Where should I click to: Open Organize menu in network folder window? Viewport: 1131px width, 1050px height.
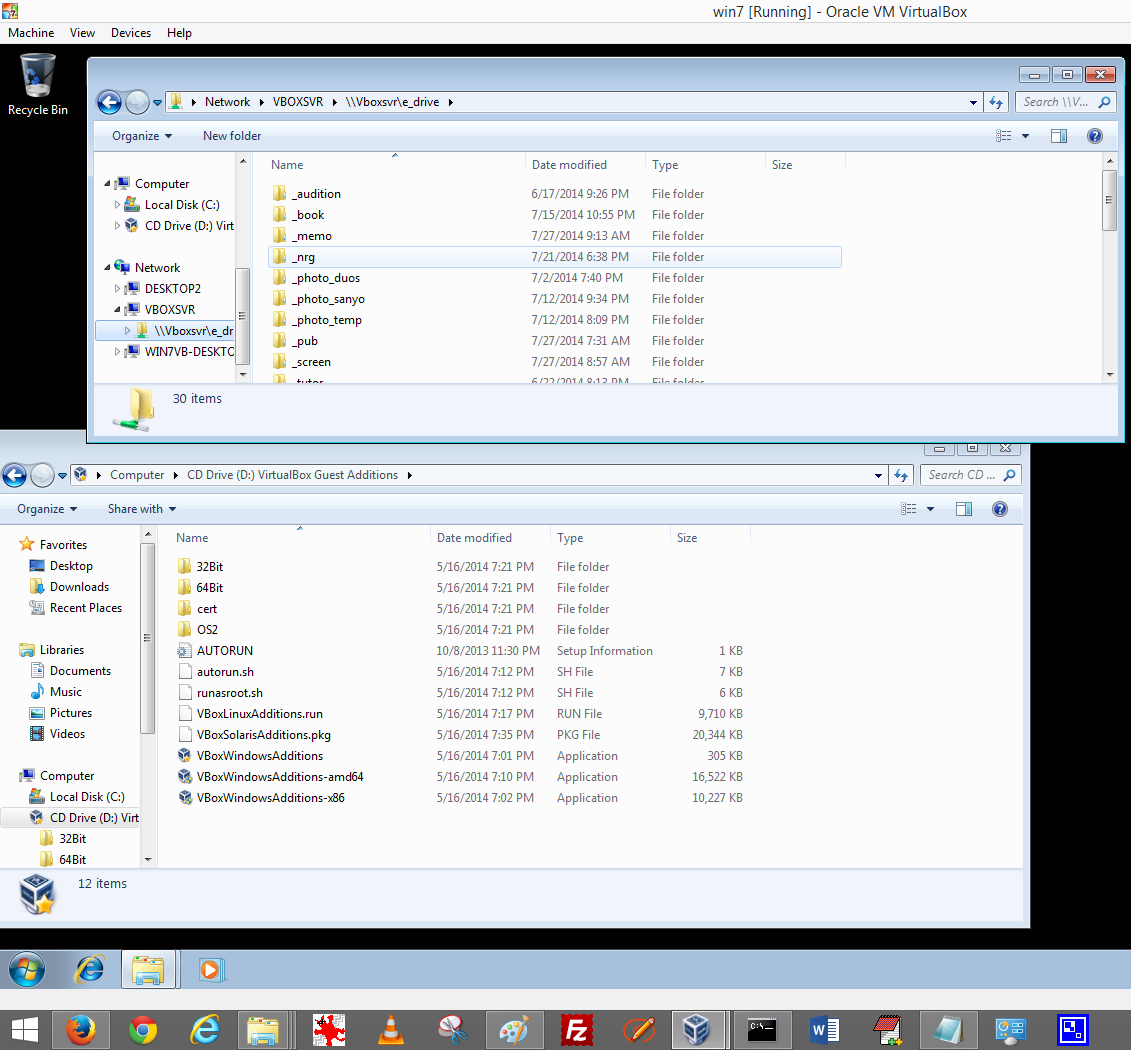[141, 136]
